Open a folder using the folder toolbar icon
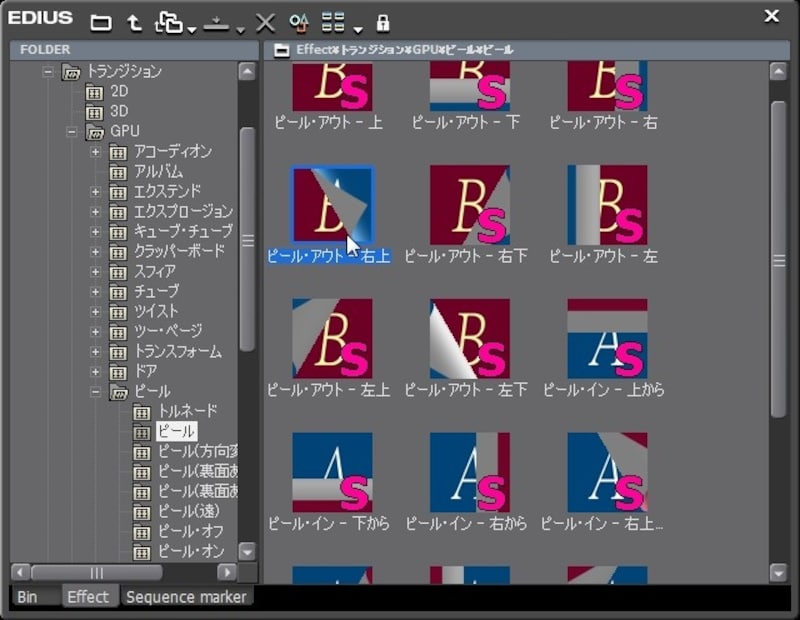The width and height of the screenshot is (800, 620). click(100, 22)
